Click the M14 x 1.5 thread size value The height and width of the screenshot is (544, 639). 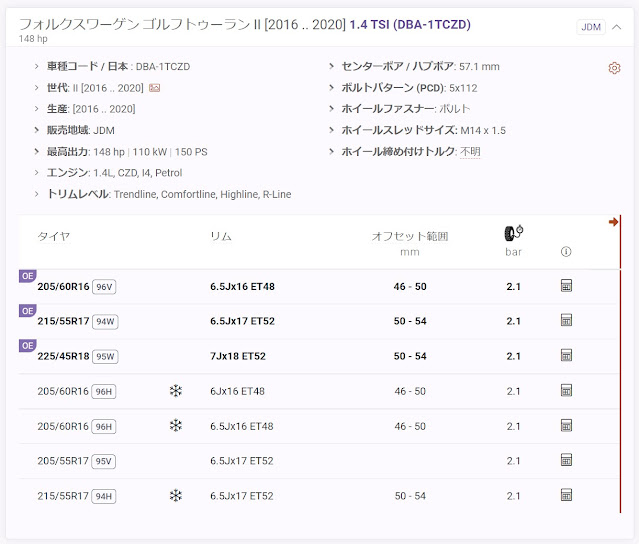(483, 130)
